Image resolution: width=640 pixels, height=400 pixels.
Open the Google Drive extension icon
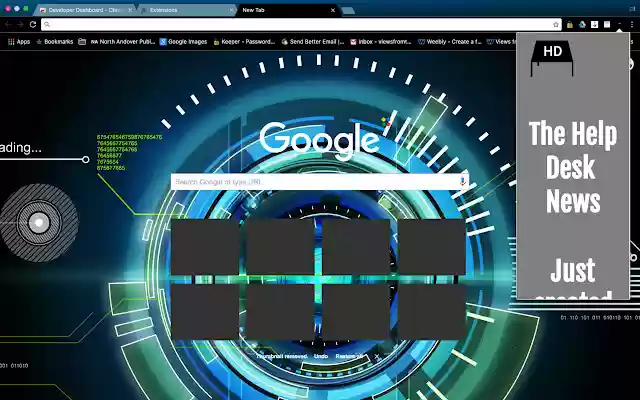click(582, 24)
